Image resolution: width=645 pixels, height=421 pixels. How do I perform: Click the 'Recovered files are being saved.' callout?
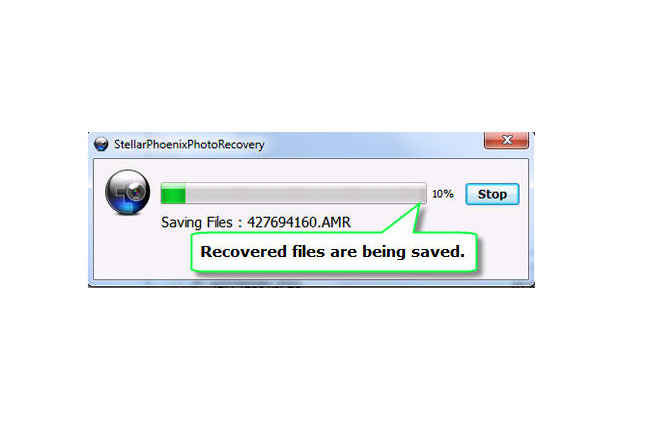[334, 252]
